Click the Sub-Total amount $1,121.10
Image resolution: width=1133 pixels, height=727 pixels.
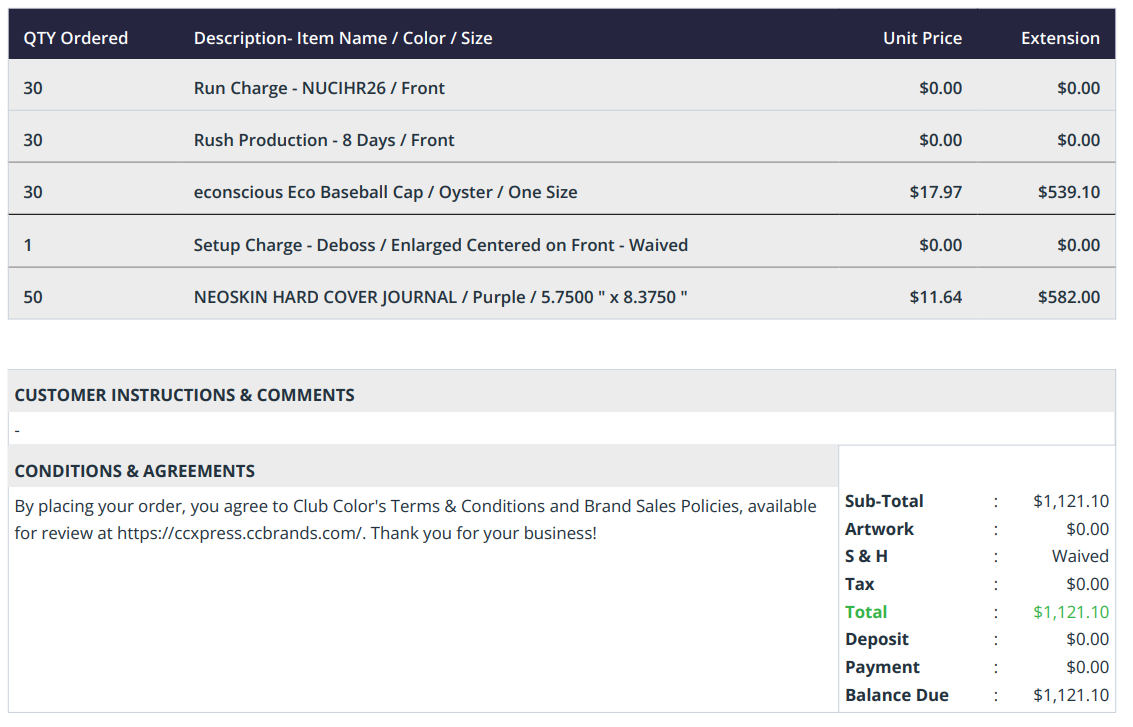[1071, 501]
